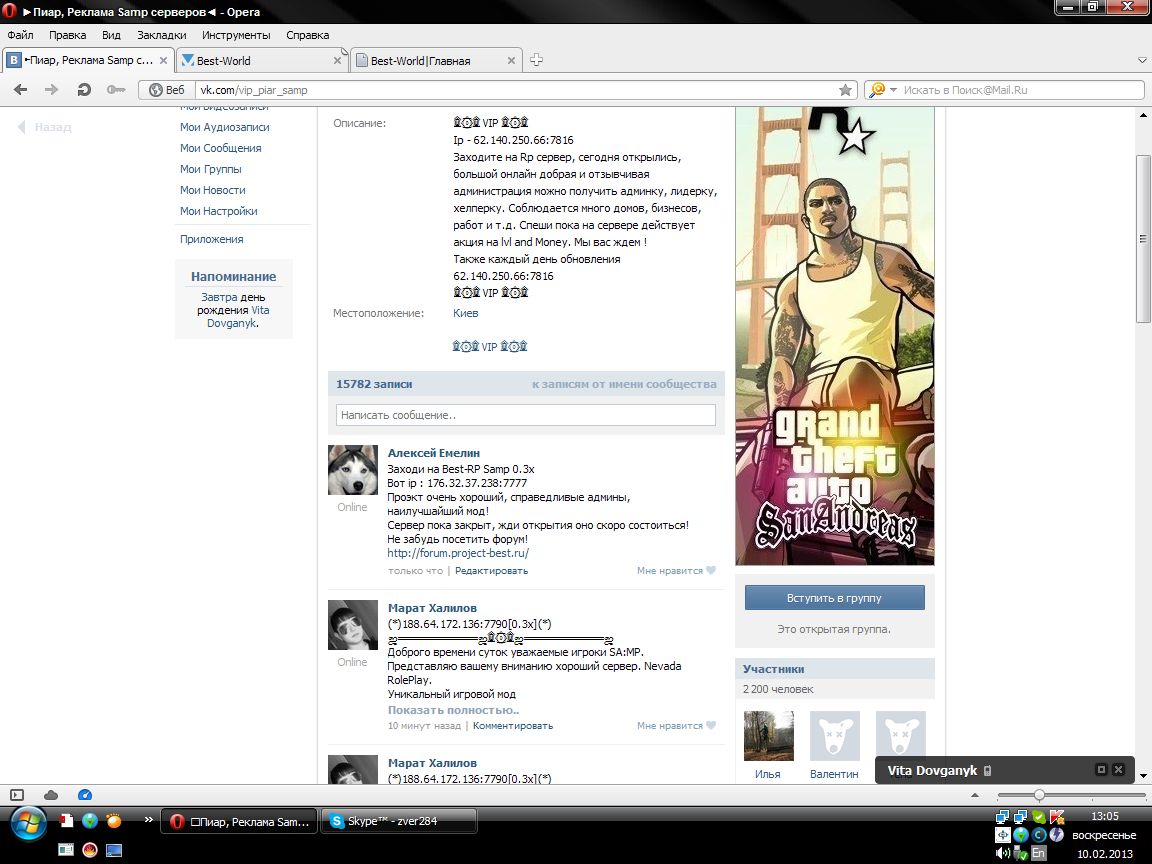
Task: Like Марат Халилов's first post heart
Action: [710, 725]
